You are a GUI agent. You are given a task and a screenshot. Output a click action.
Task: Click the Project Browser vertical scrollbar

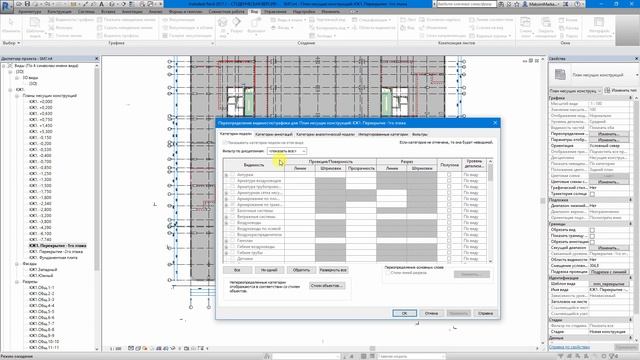click(97, 207)
